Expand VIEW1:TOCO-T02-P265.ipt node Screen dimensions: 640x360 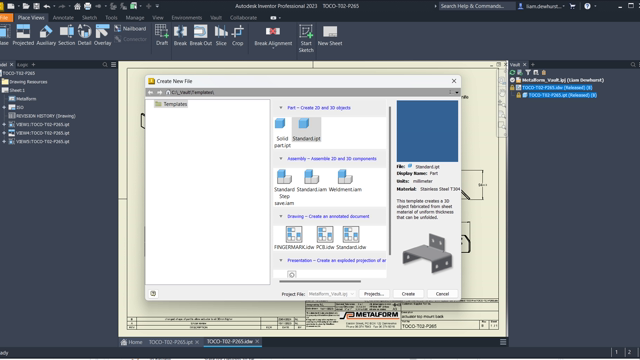tap(4, 124)
